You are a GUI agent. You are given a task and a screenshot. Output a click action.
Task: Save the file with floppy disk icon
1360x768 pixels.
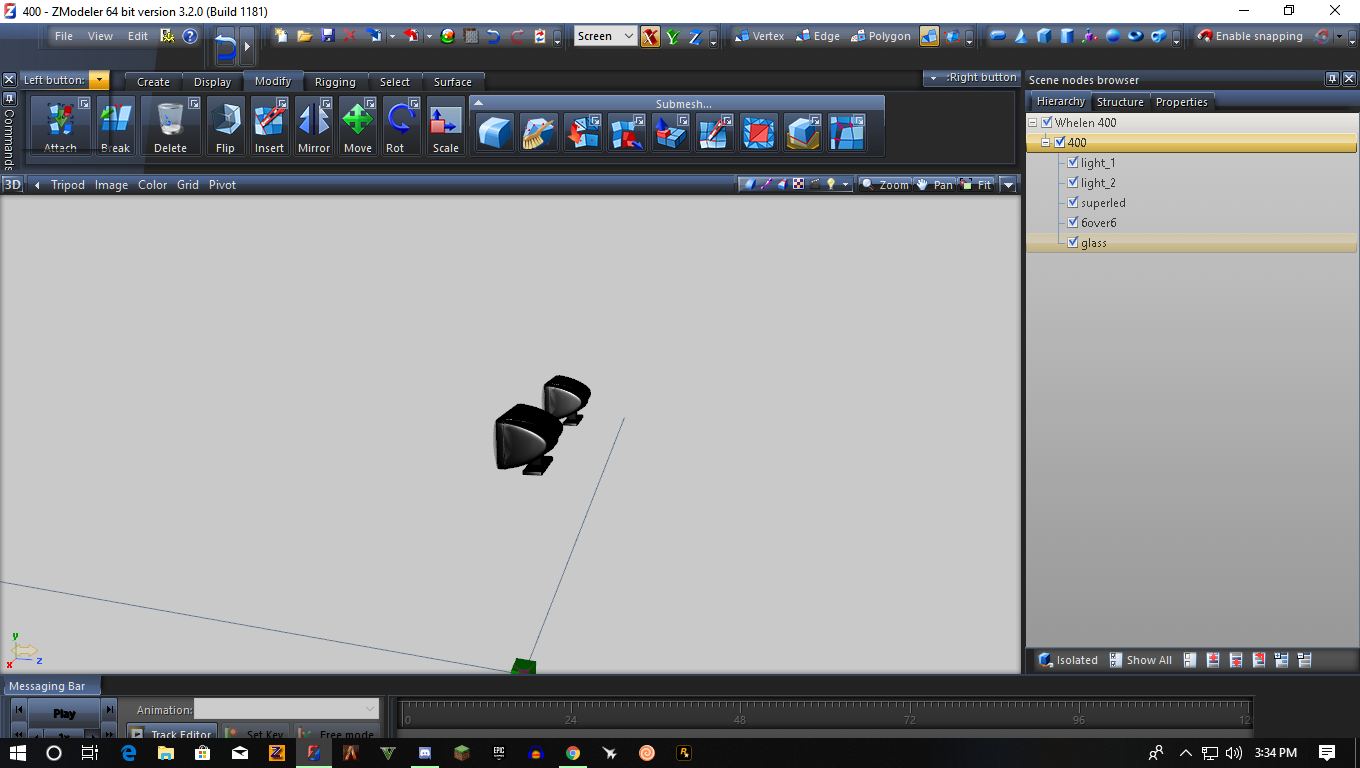pos(327,36)
